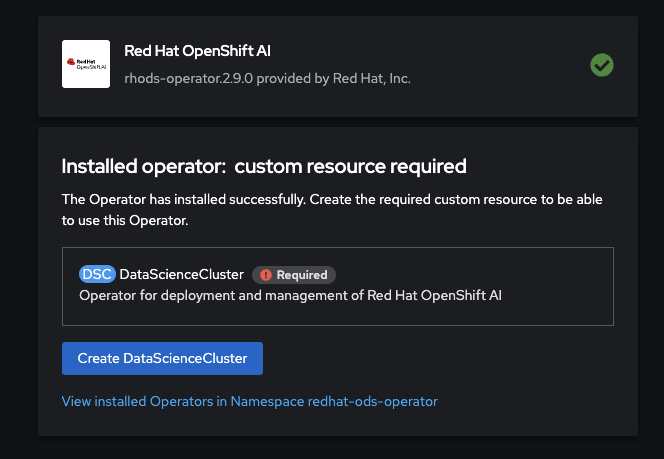Click the Required status label text

tap(301, 275)
